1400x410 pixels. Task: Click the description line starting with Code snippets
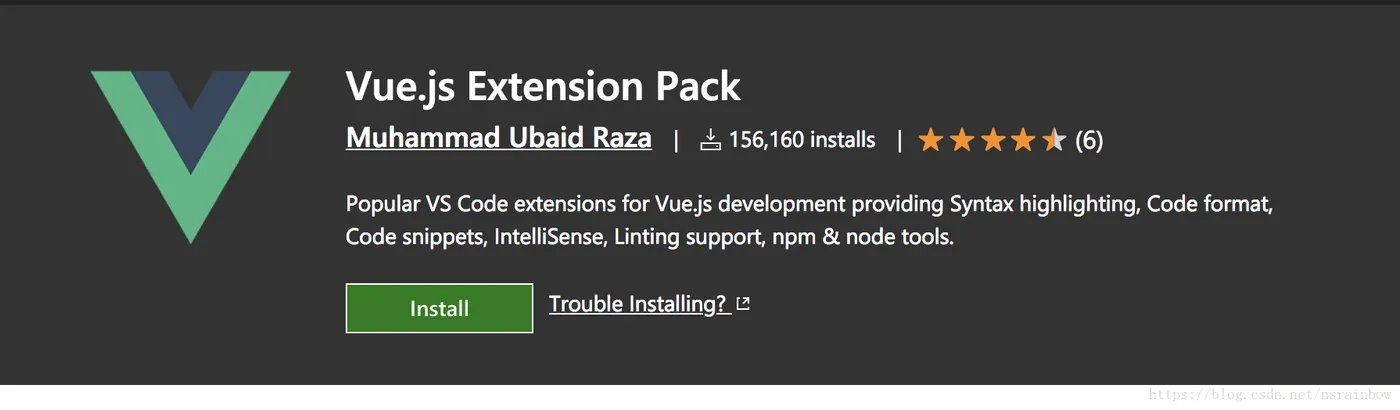(650, 238)
